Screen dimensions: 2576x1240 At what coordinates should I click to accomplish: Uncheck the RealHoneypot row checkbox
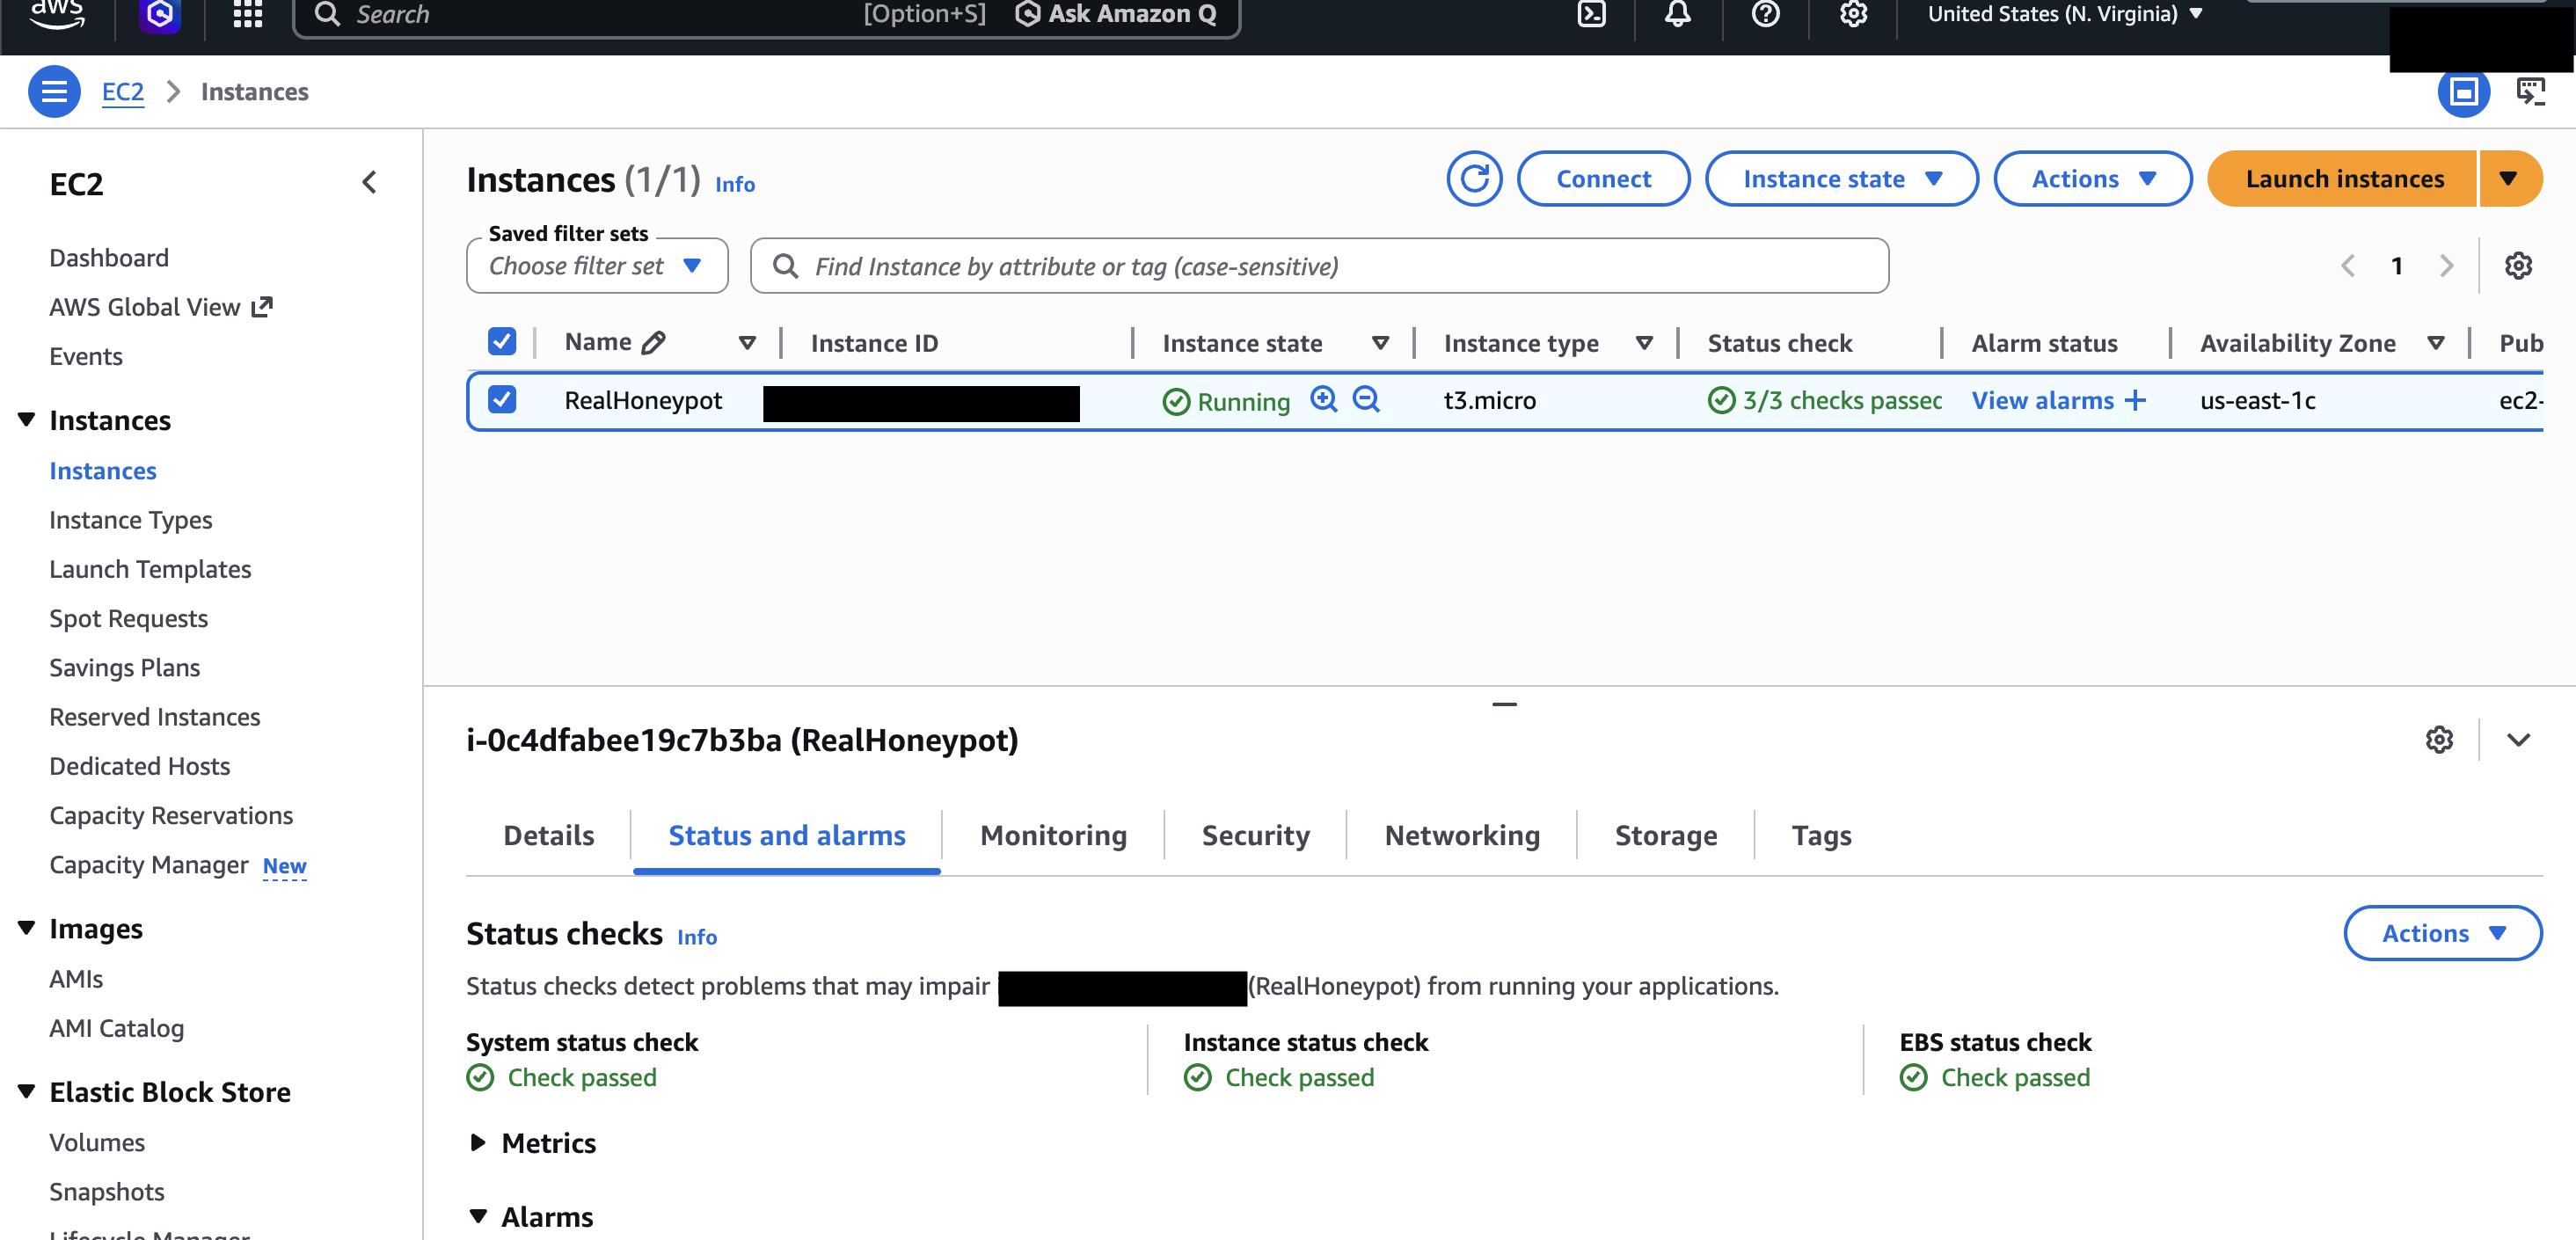tap(502, 400)
